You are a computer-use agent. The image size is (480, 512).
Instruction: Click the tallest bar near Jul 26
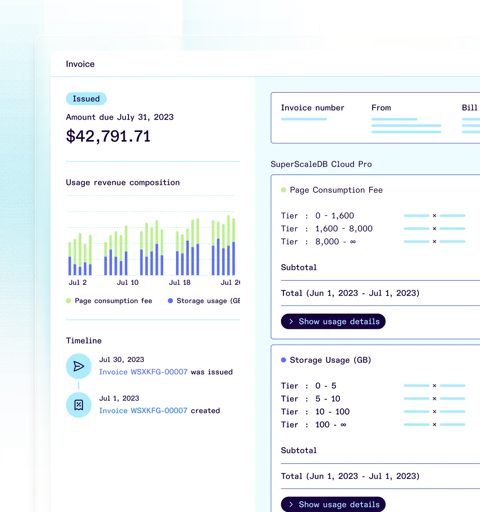click(x=229, y=245)
